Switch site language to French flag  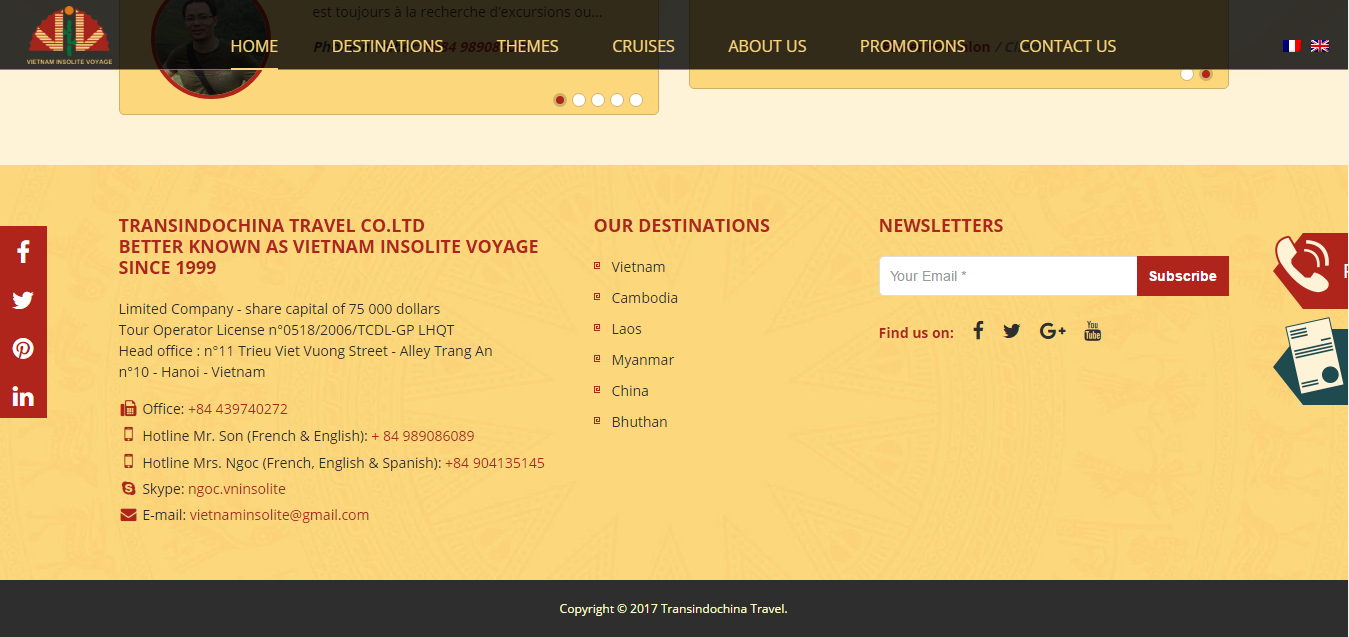(x=1292, y=46)
